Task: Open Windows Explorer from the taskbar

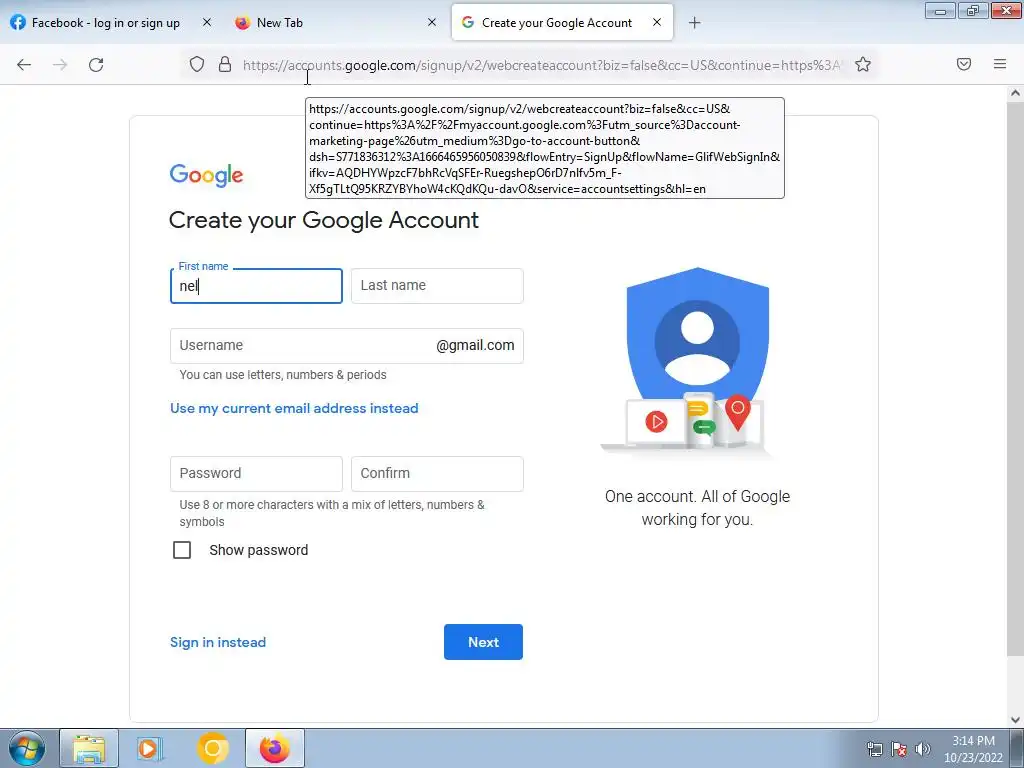Action: [x=89, y=748]
